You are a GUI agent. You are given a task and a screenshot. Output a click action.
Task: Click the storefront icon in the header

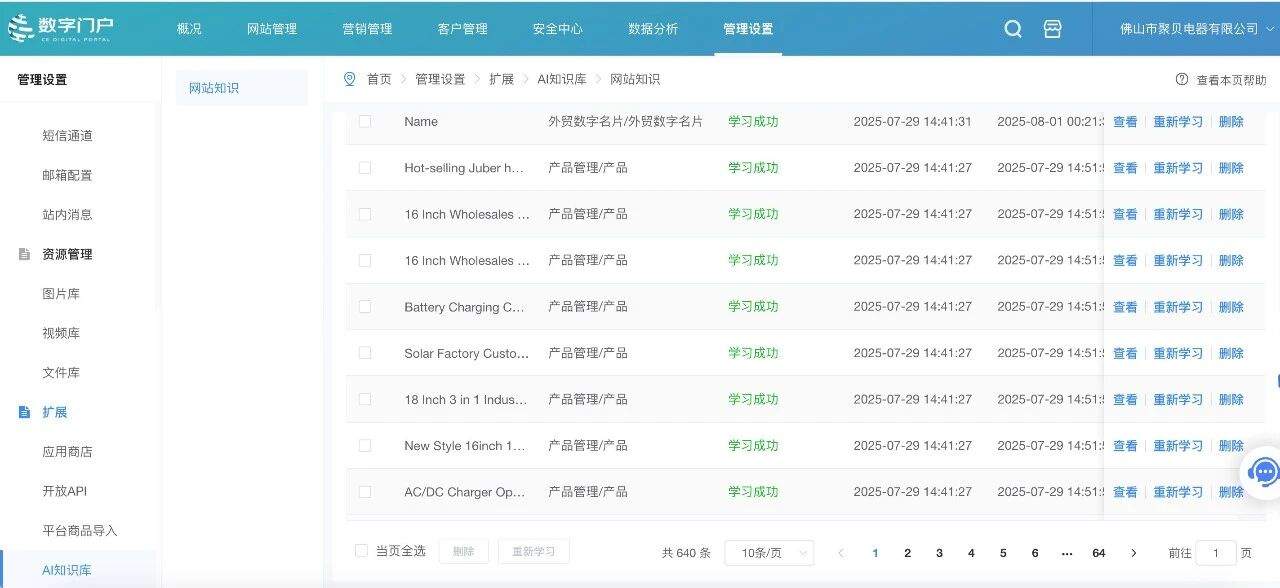click(x=1052, y=29)
